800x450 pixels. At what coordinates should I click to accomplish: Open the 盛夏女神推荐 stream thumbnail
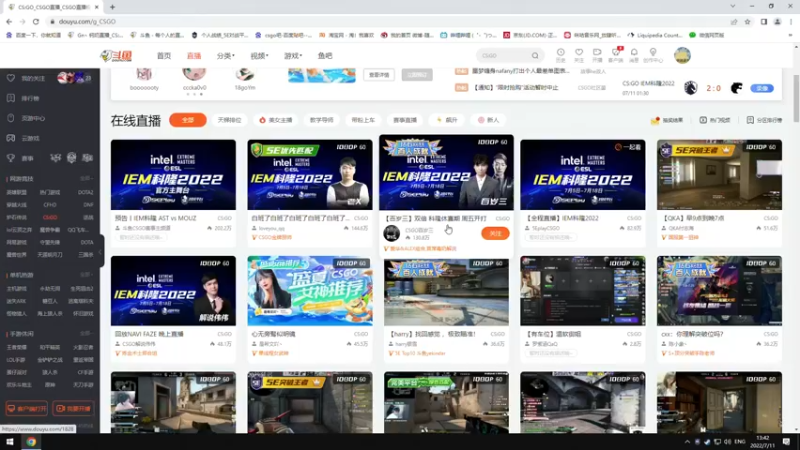310,291
